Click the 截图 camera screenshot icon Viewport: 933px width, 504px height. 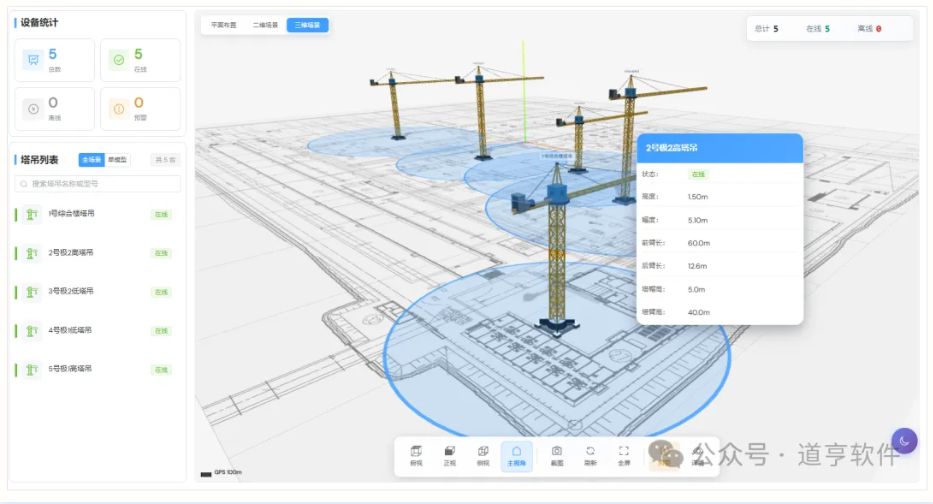[556, 451]
